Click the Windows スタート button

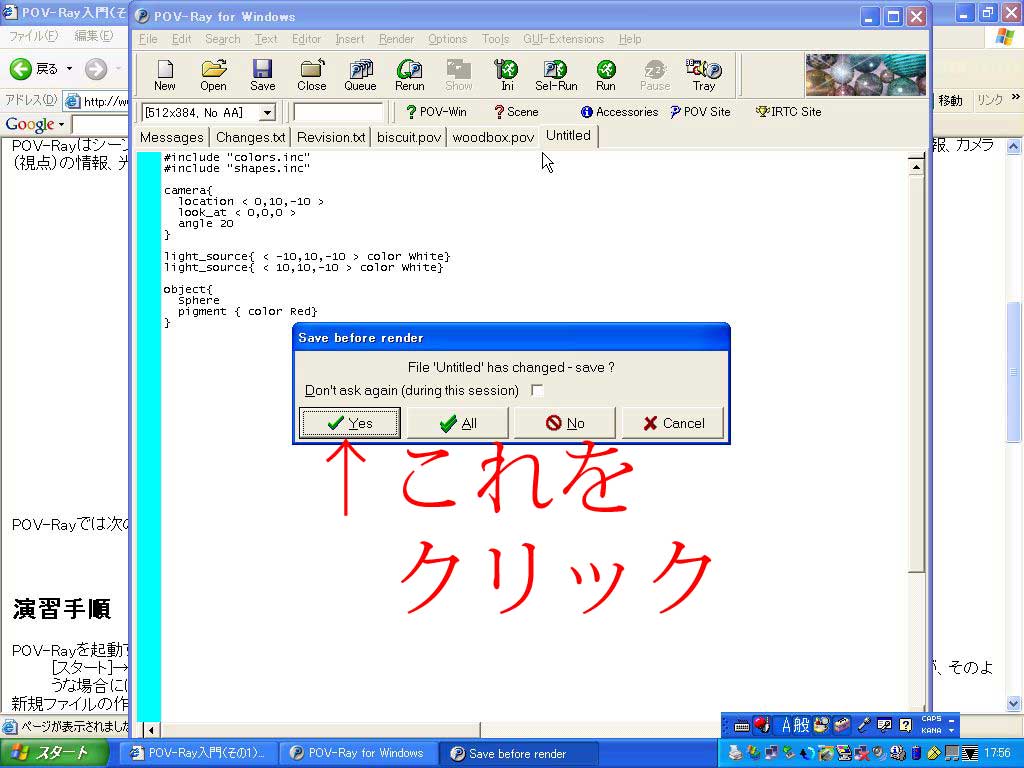click(x=54, y=753)
